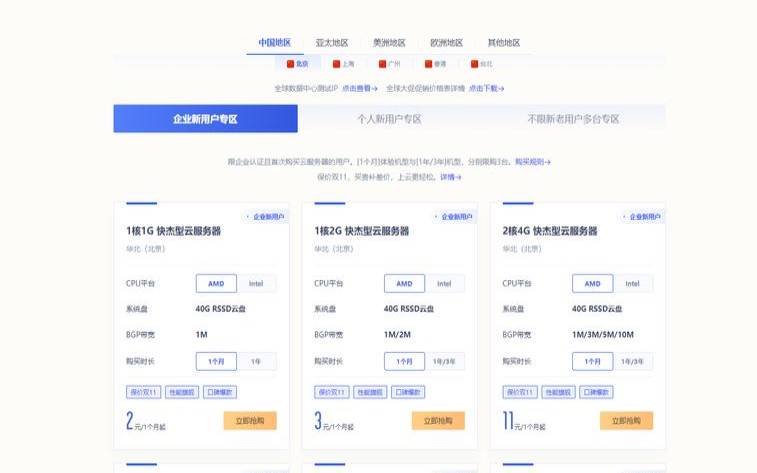Switch to the 欧洲地区 region tab
757x473 pixels.
point(447,42)
